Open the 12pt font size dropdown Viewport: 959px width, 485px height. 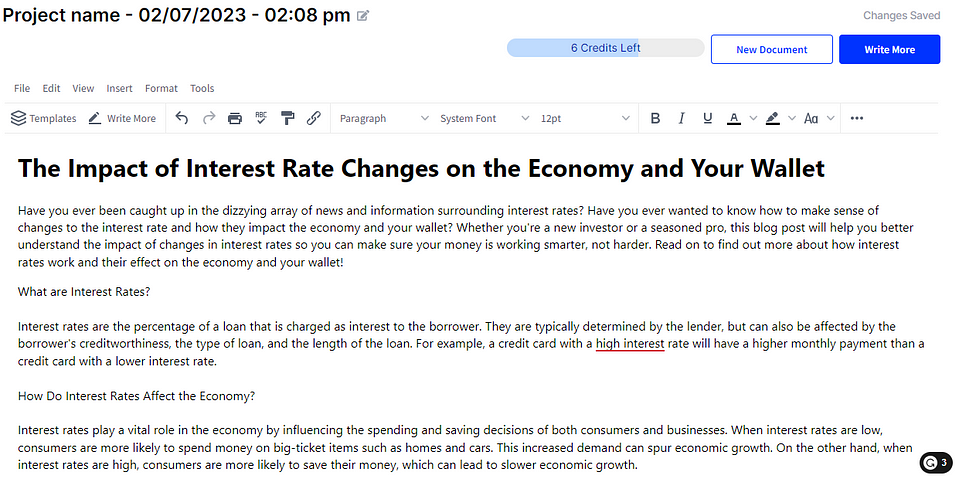pos(580,118)
